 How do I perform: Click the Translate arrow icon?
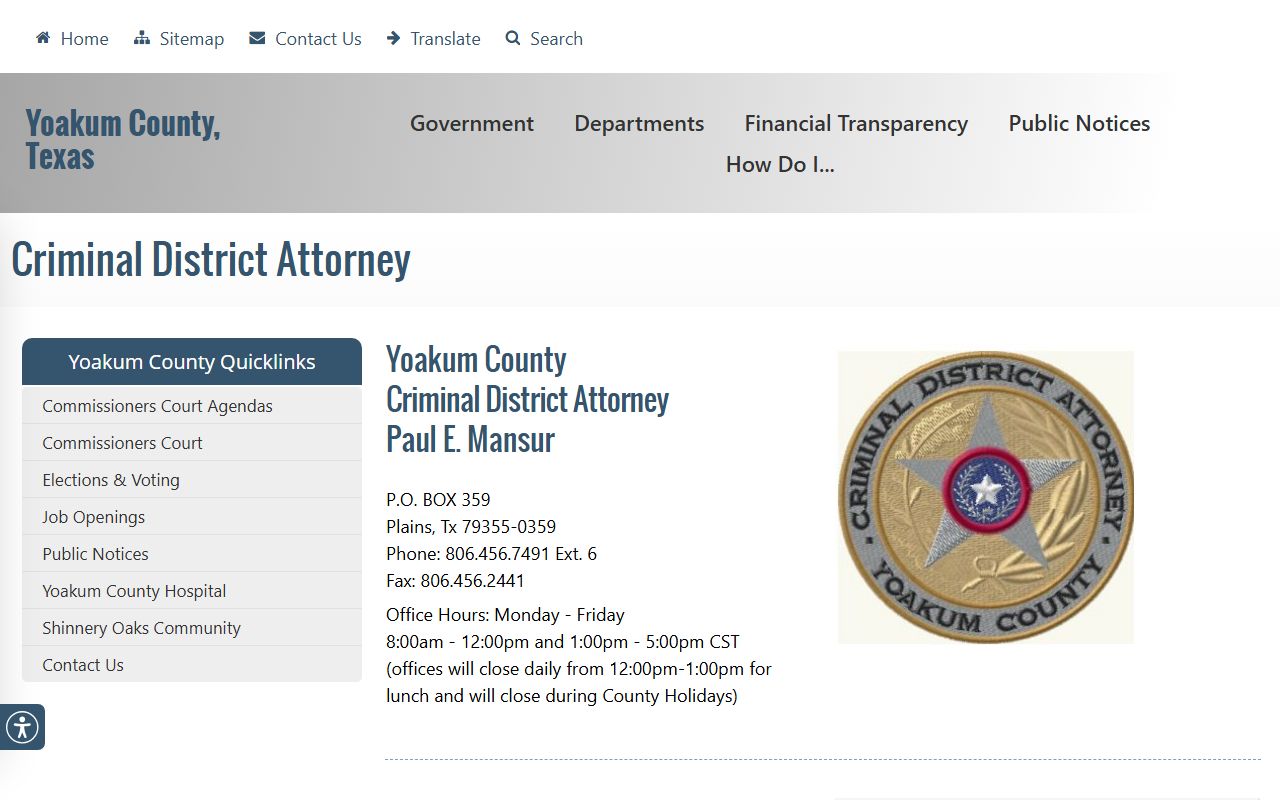[x=394, y=38]
